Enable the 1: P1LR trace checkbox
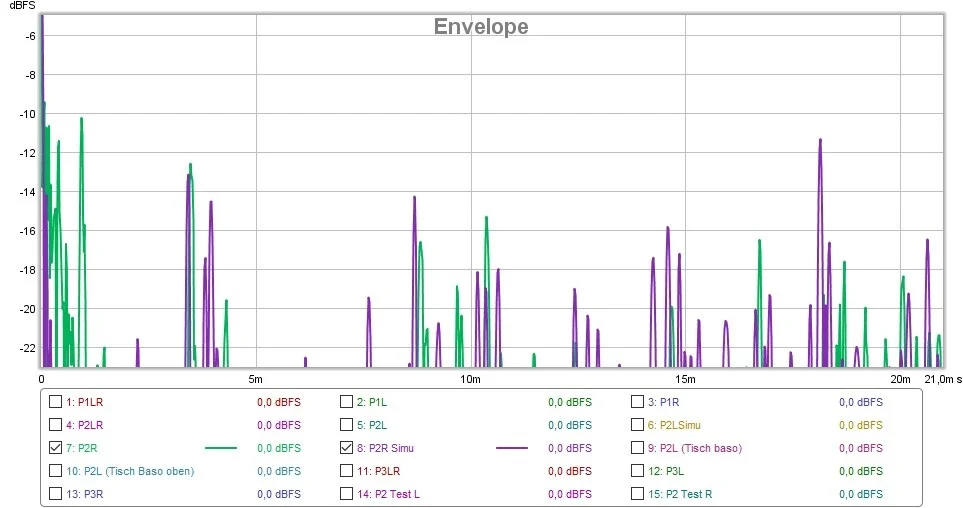The width and height of the screenshot is (963, 508). [55, 402]
